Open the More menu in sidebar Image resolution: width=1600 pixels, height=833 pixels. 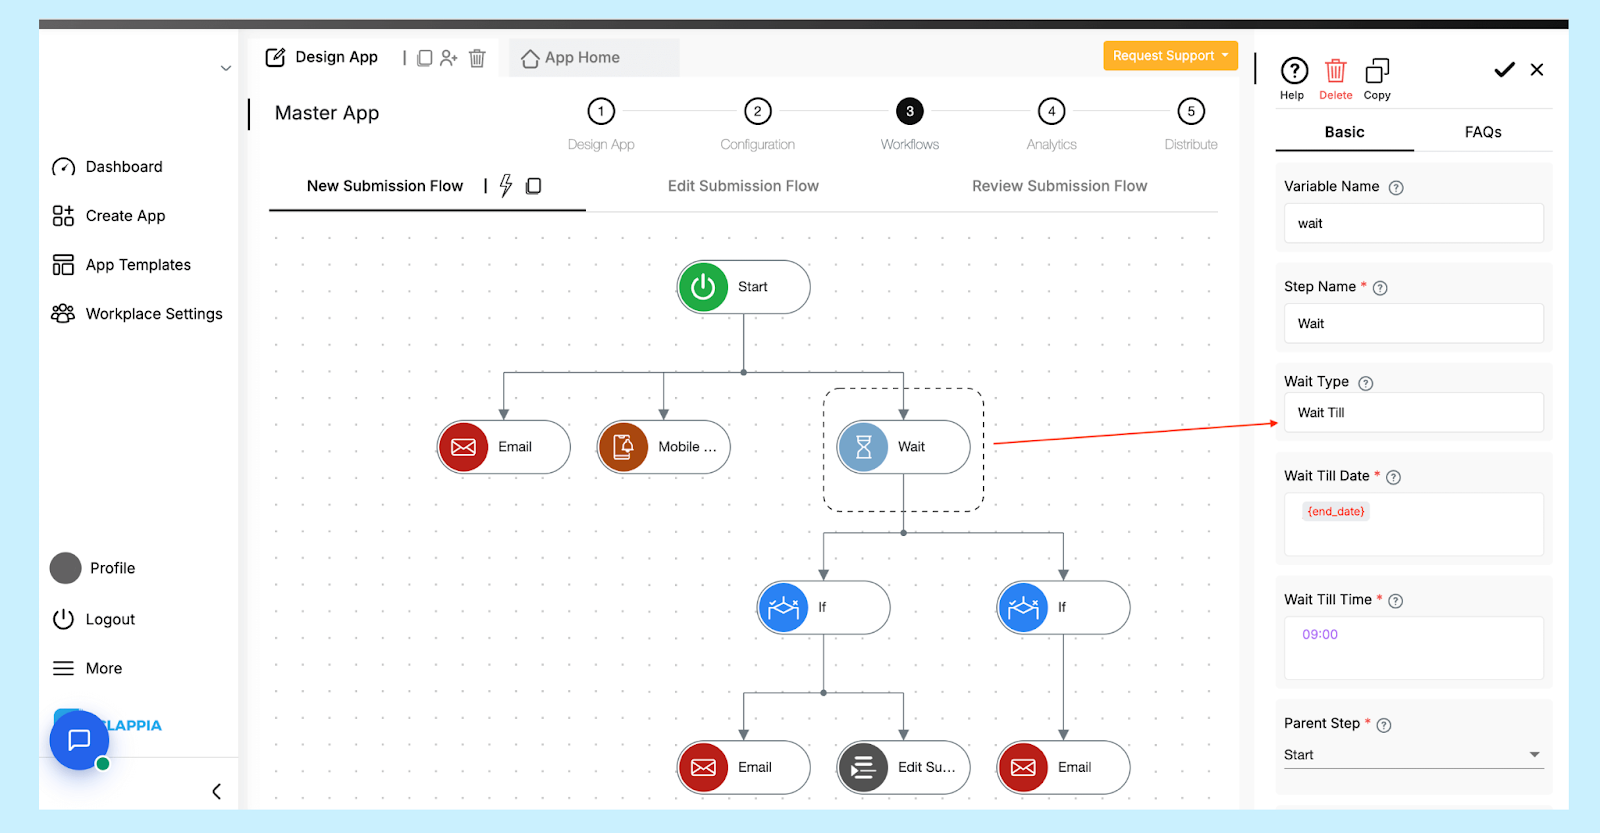87,668
